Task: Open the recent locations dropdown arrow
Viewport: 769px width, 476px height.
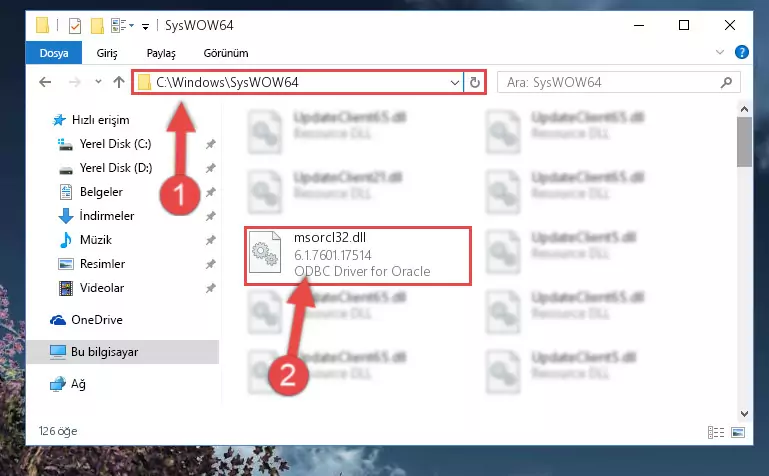Action: coord(98,81)
